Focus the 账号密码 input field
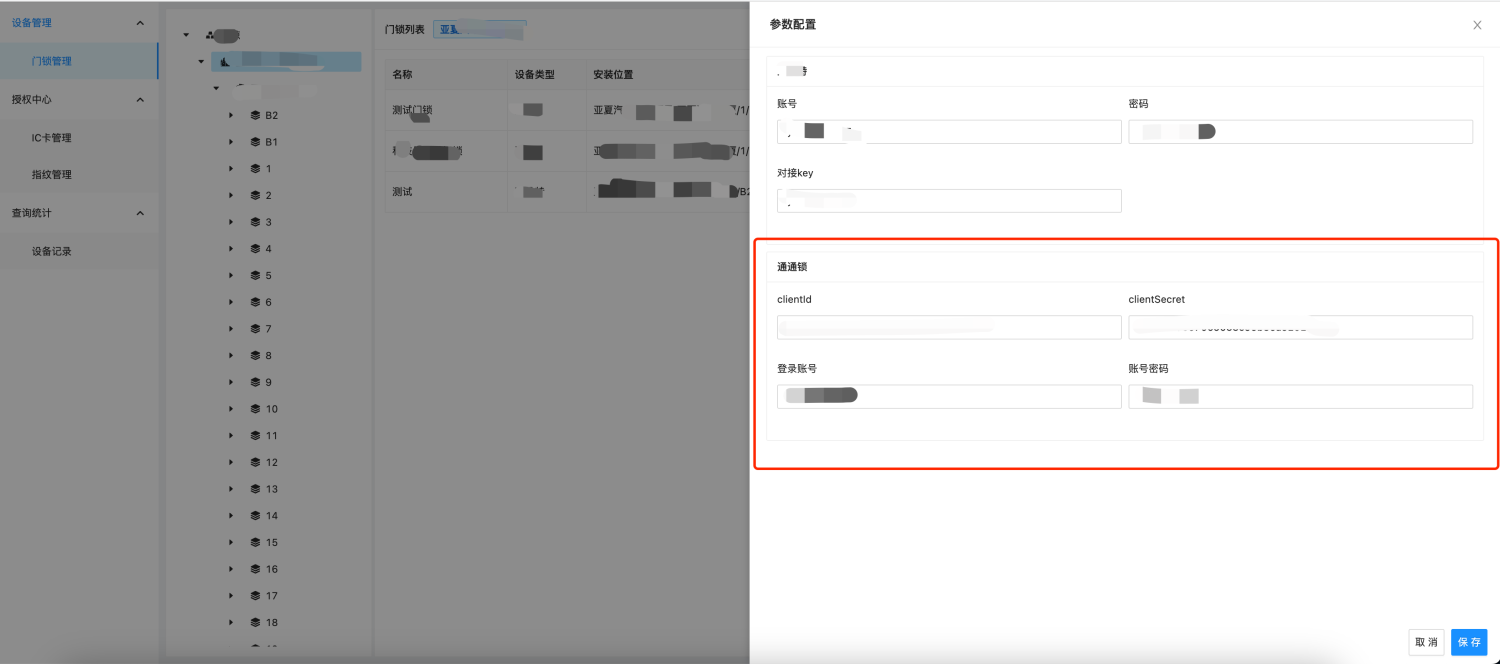 pos(1300,397)
